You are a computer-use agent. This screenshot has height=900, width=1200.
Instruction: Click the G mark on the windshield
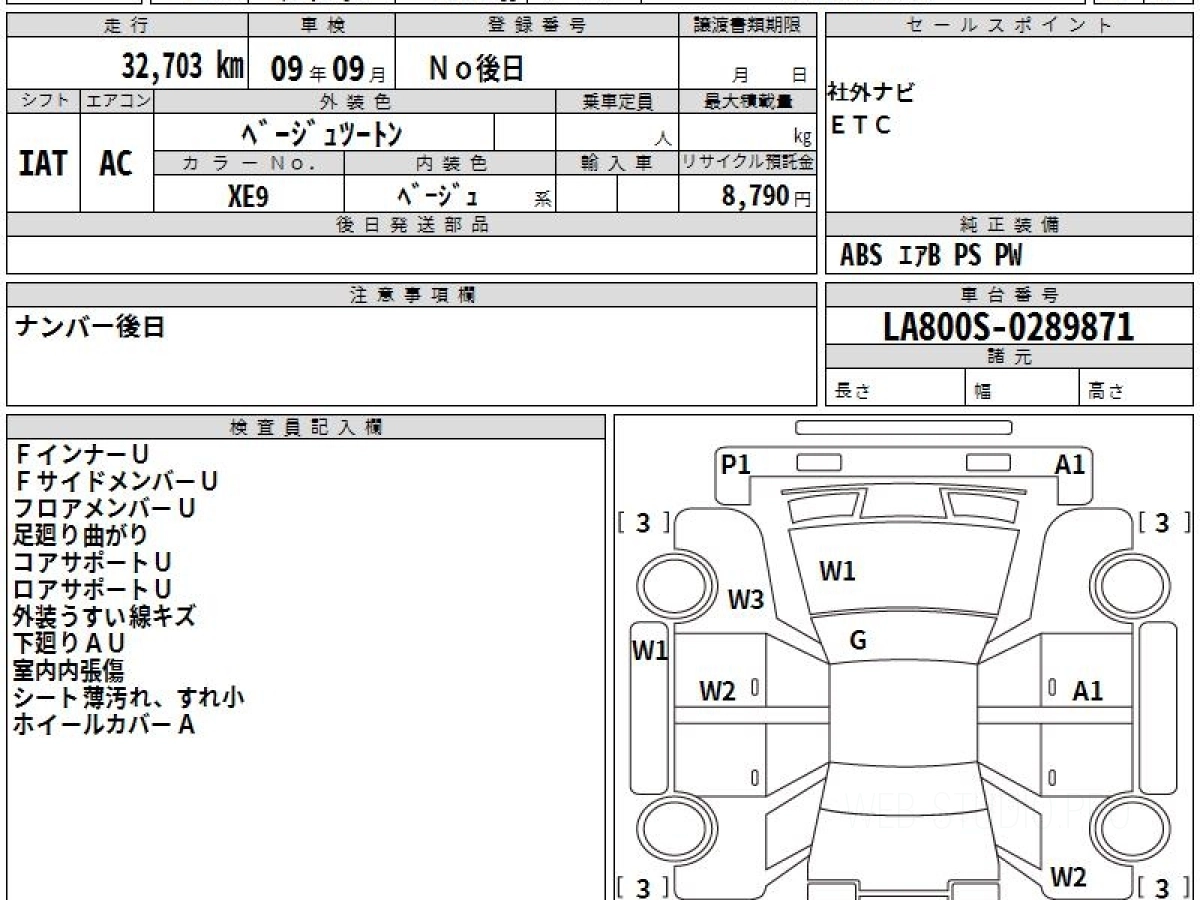click(857, 641)
